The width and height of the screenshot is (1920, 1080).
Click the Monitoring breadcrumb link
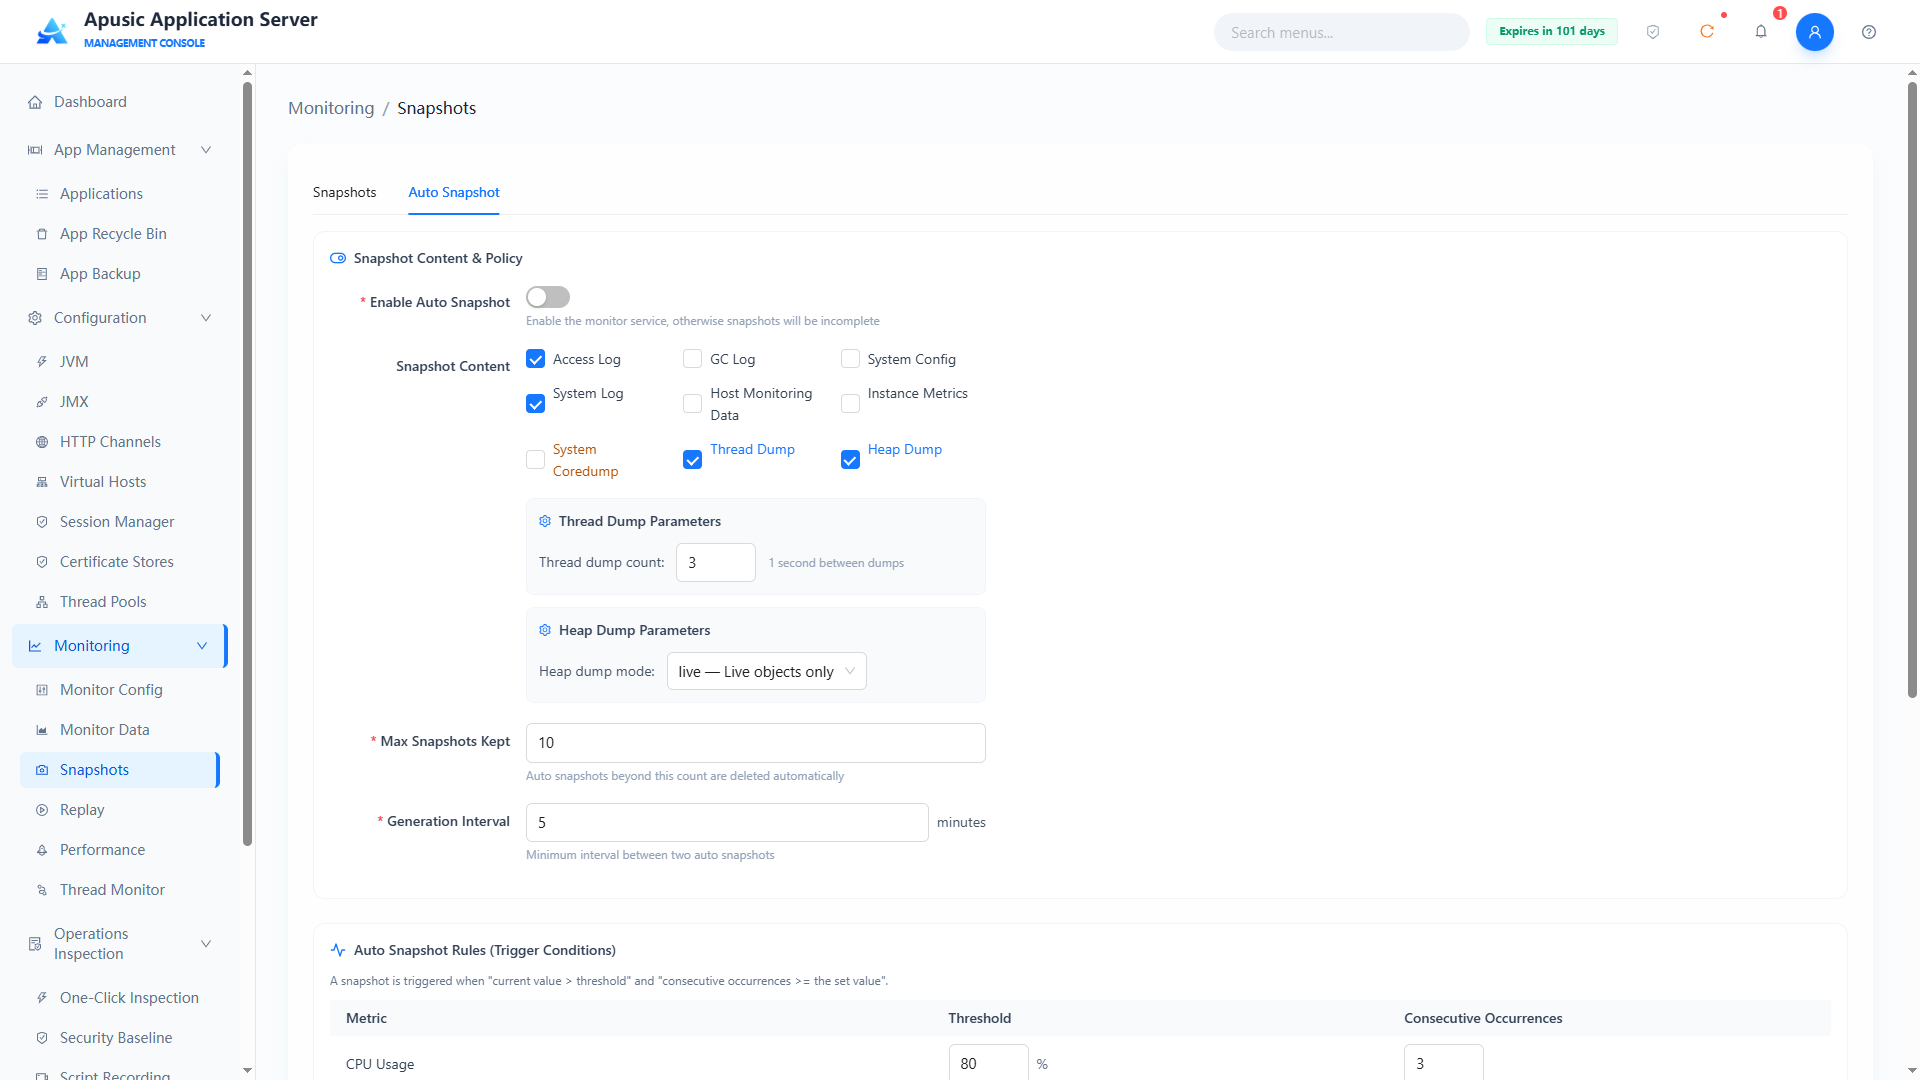click(331, 108)
